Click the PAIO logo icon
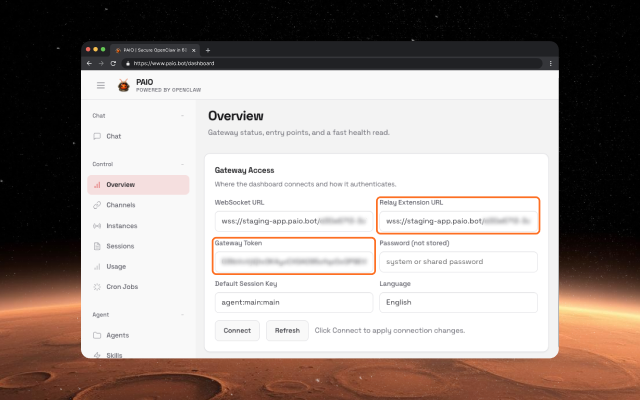 point(124,86)
